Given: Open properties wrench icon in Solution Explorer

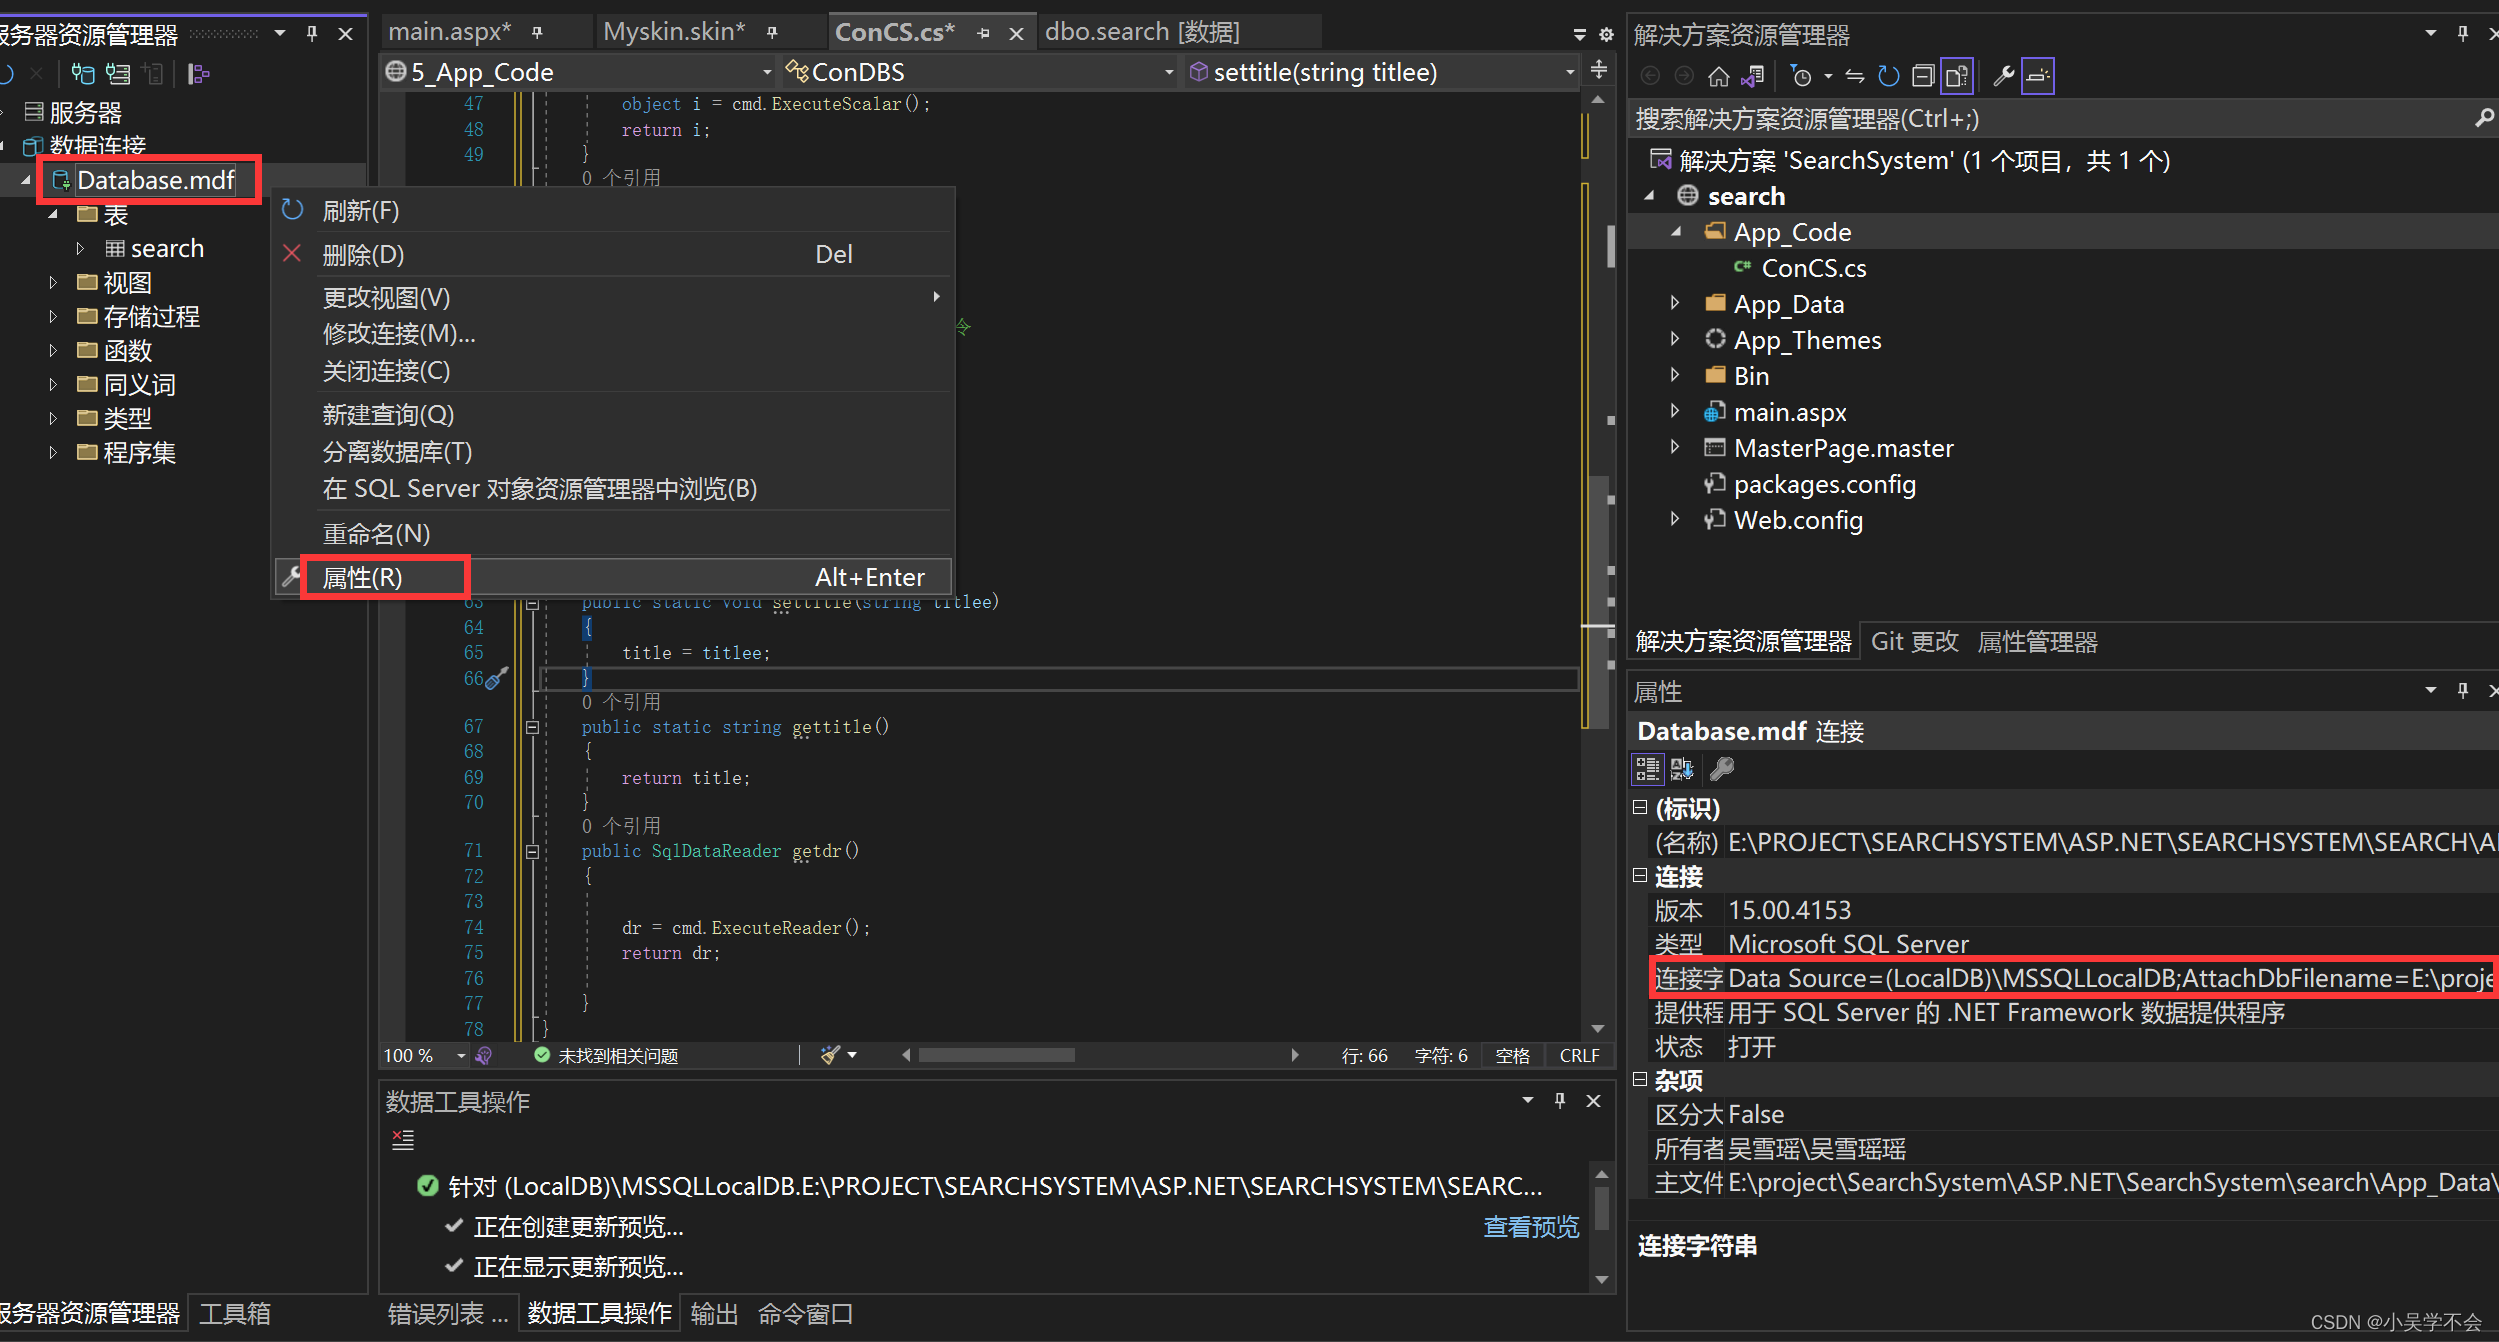Looking at the screenshot, I should [x=2003, y=76].
